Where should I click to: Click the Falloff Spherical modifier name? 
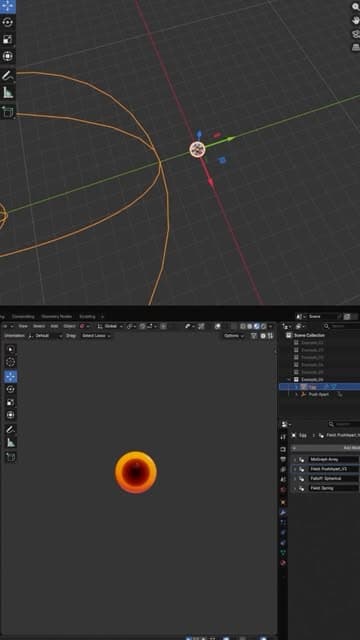click(x=333, y=478)
